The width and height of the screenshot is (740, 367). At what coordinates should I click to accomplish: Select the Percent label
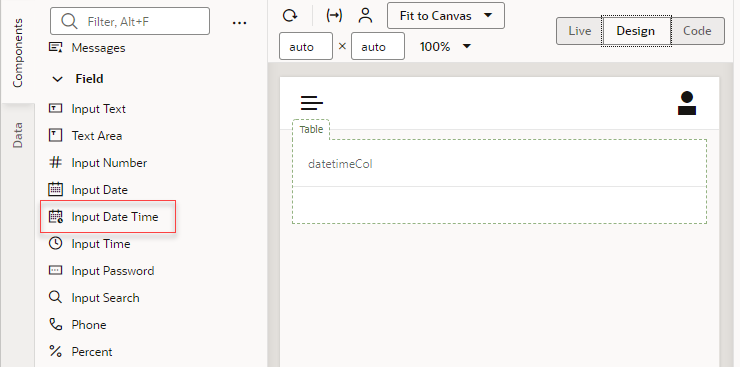(x=92, y=351)
